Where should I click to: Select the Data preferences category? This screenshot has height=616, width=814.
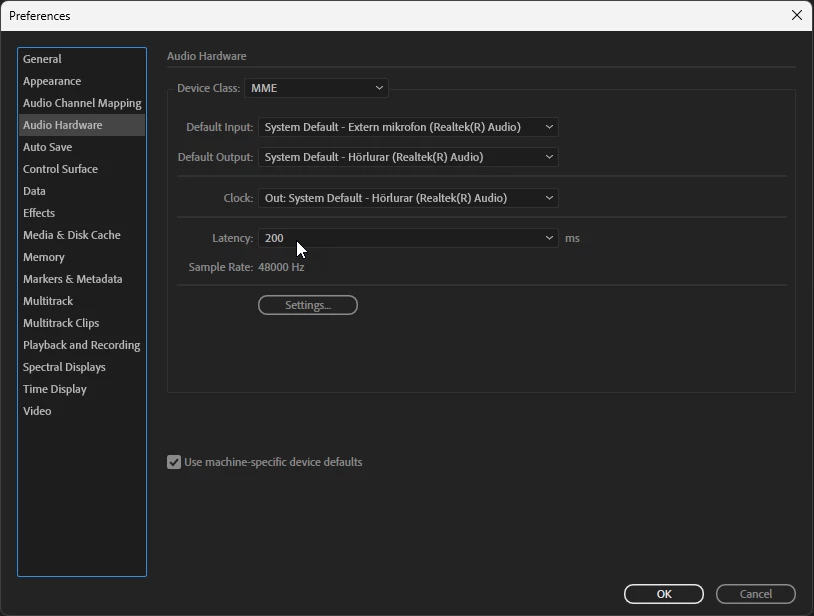pyautogui.click(x=82, y=191)
